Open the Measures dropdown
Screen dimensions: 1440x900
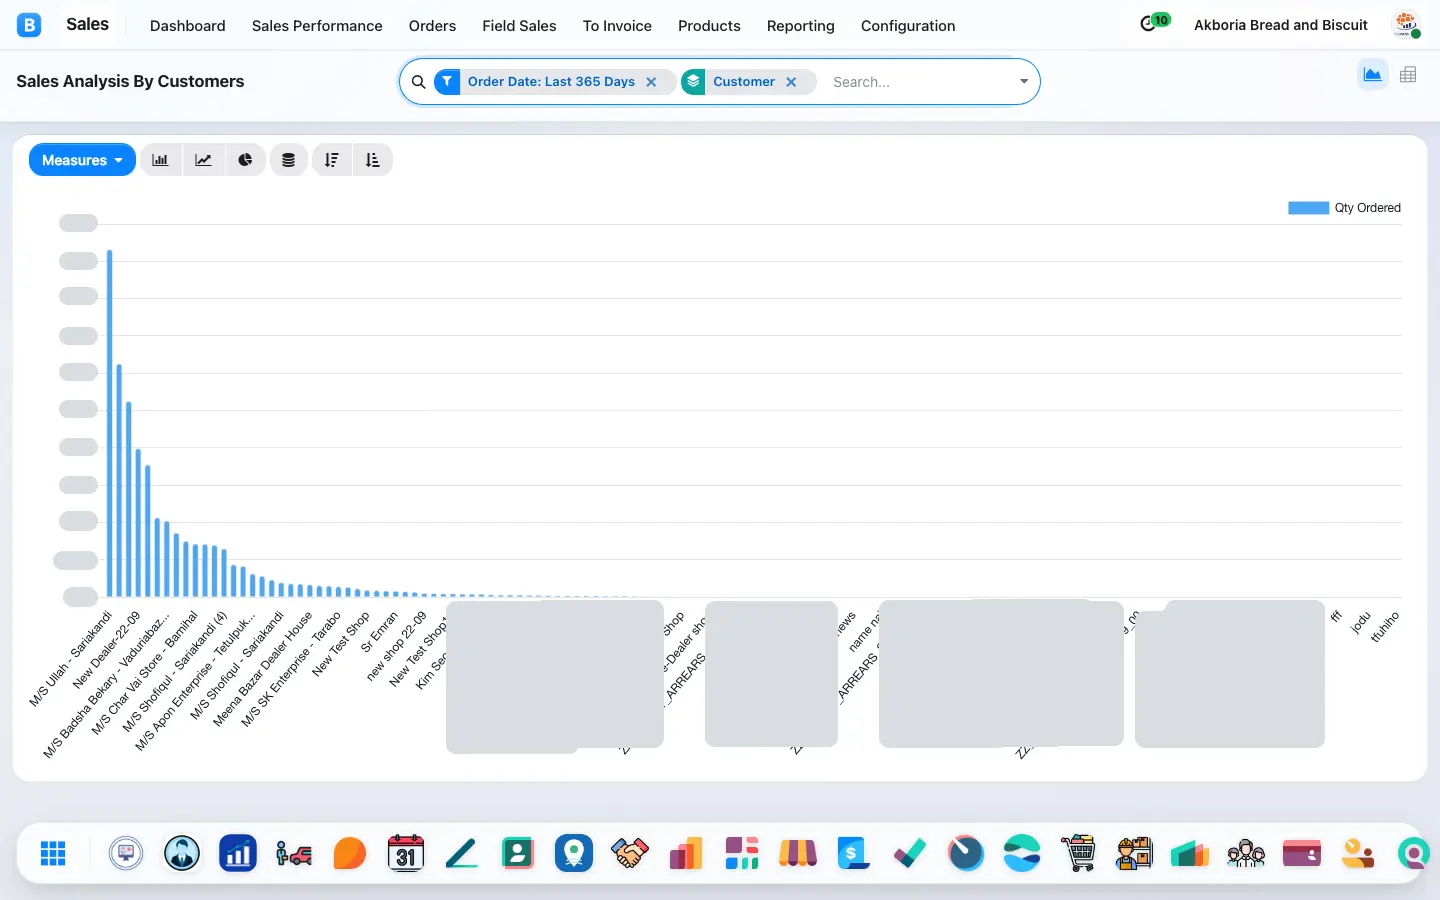point(82,160)
